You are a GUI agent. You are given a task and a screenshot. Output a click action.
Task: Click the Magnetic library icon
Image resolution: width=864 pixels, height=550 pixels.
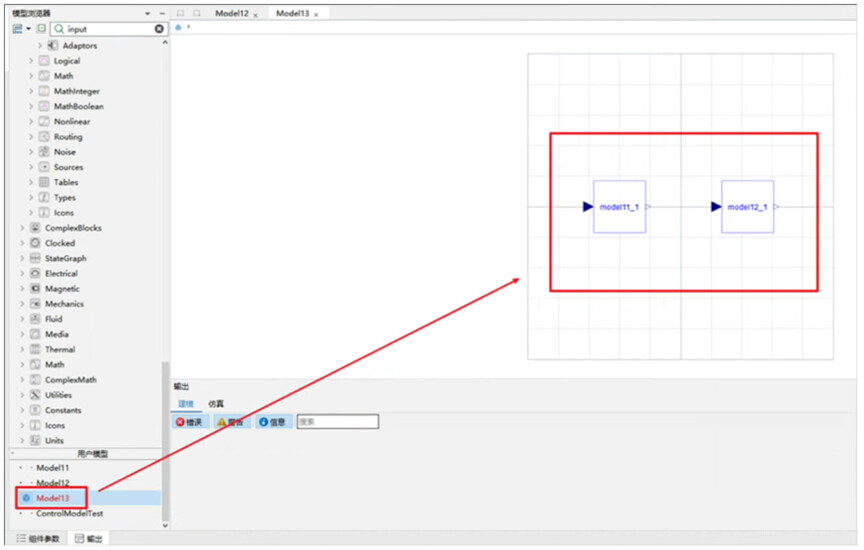point(35,288)
